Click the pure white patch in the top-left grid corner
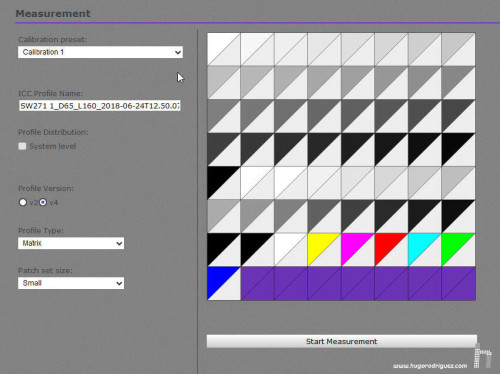Viewport: 500px width, 374px height. (224, 49)
